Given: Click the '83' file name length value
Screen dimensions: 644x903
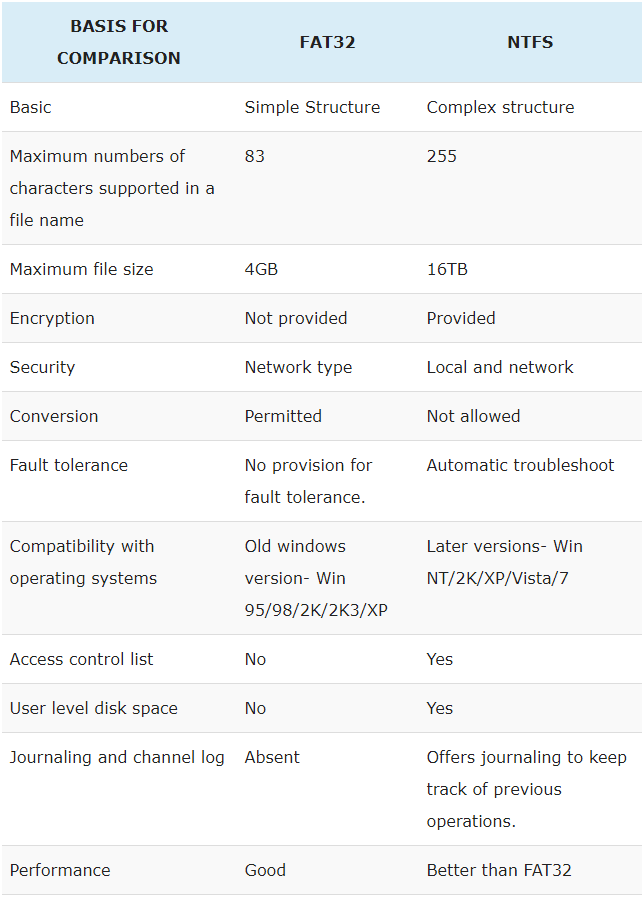Looking at the screenshot, I should tap(255, 156).
